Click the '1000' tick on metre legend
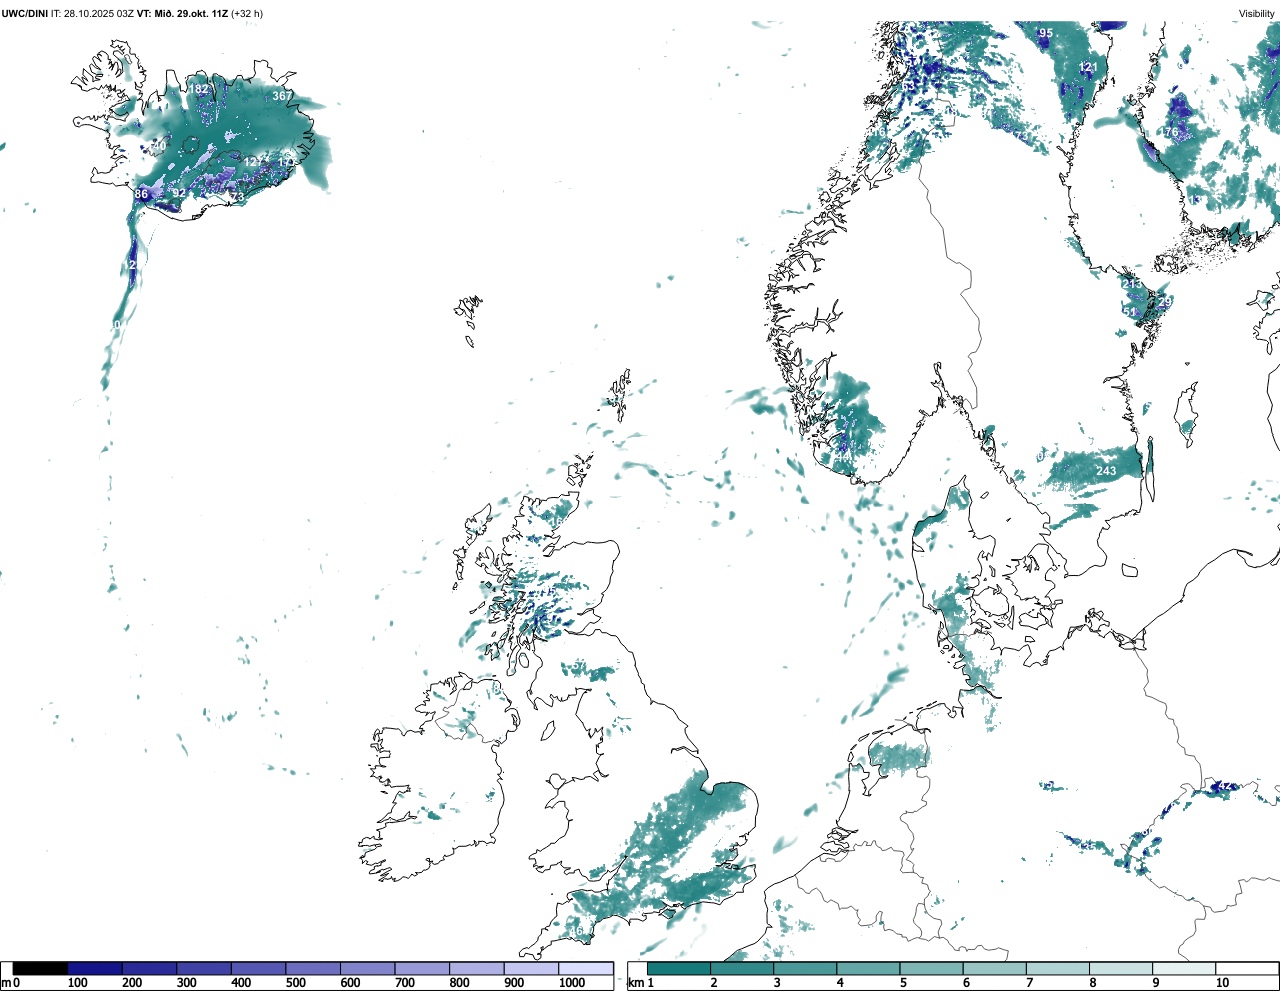The width and height of the screenshot is (1280, 991). [571, 983]
